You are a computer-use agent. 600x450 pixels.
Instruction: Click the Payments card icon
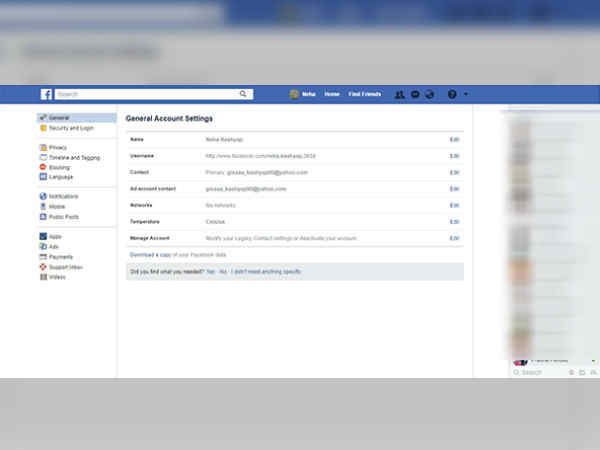coord(43,257)
